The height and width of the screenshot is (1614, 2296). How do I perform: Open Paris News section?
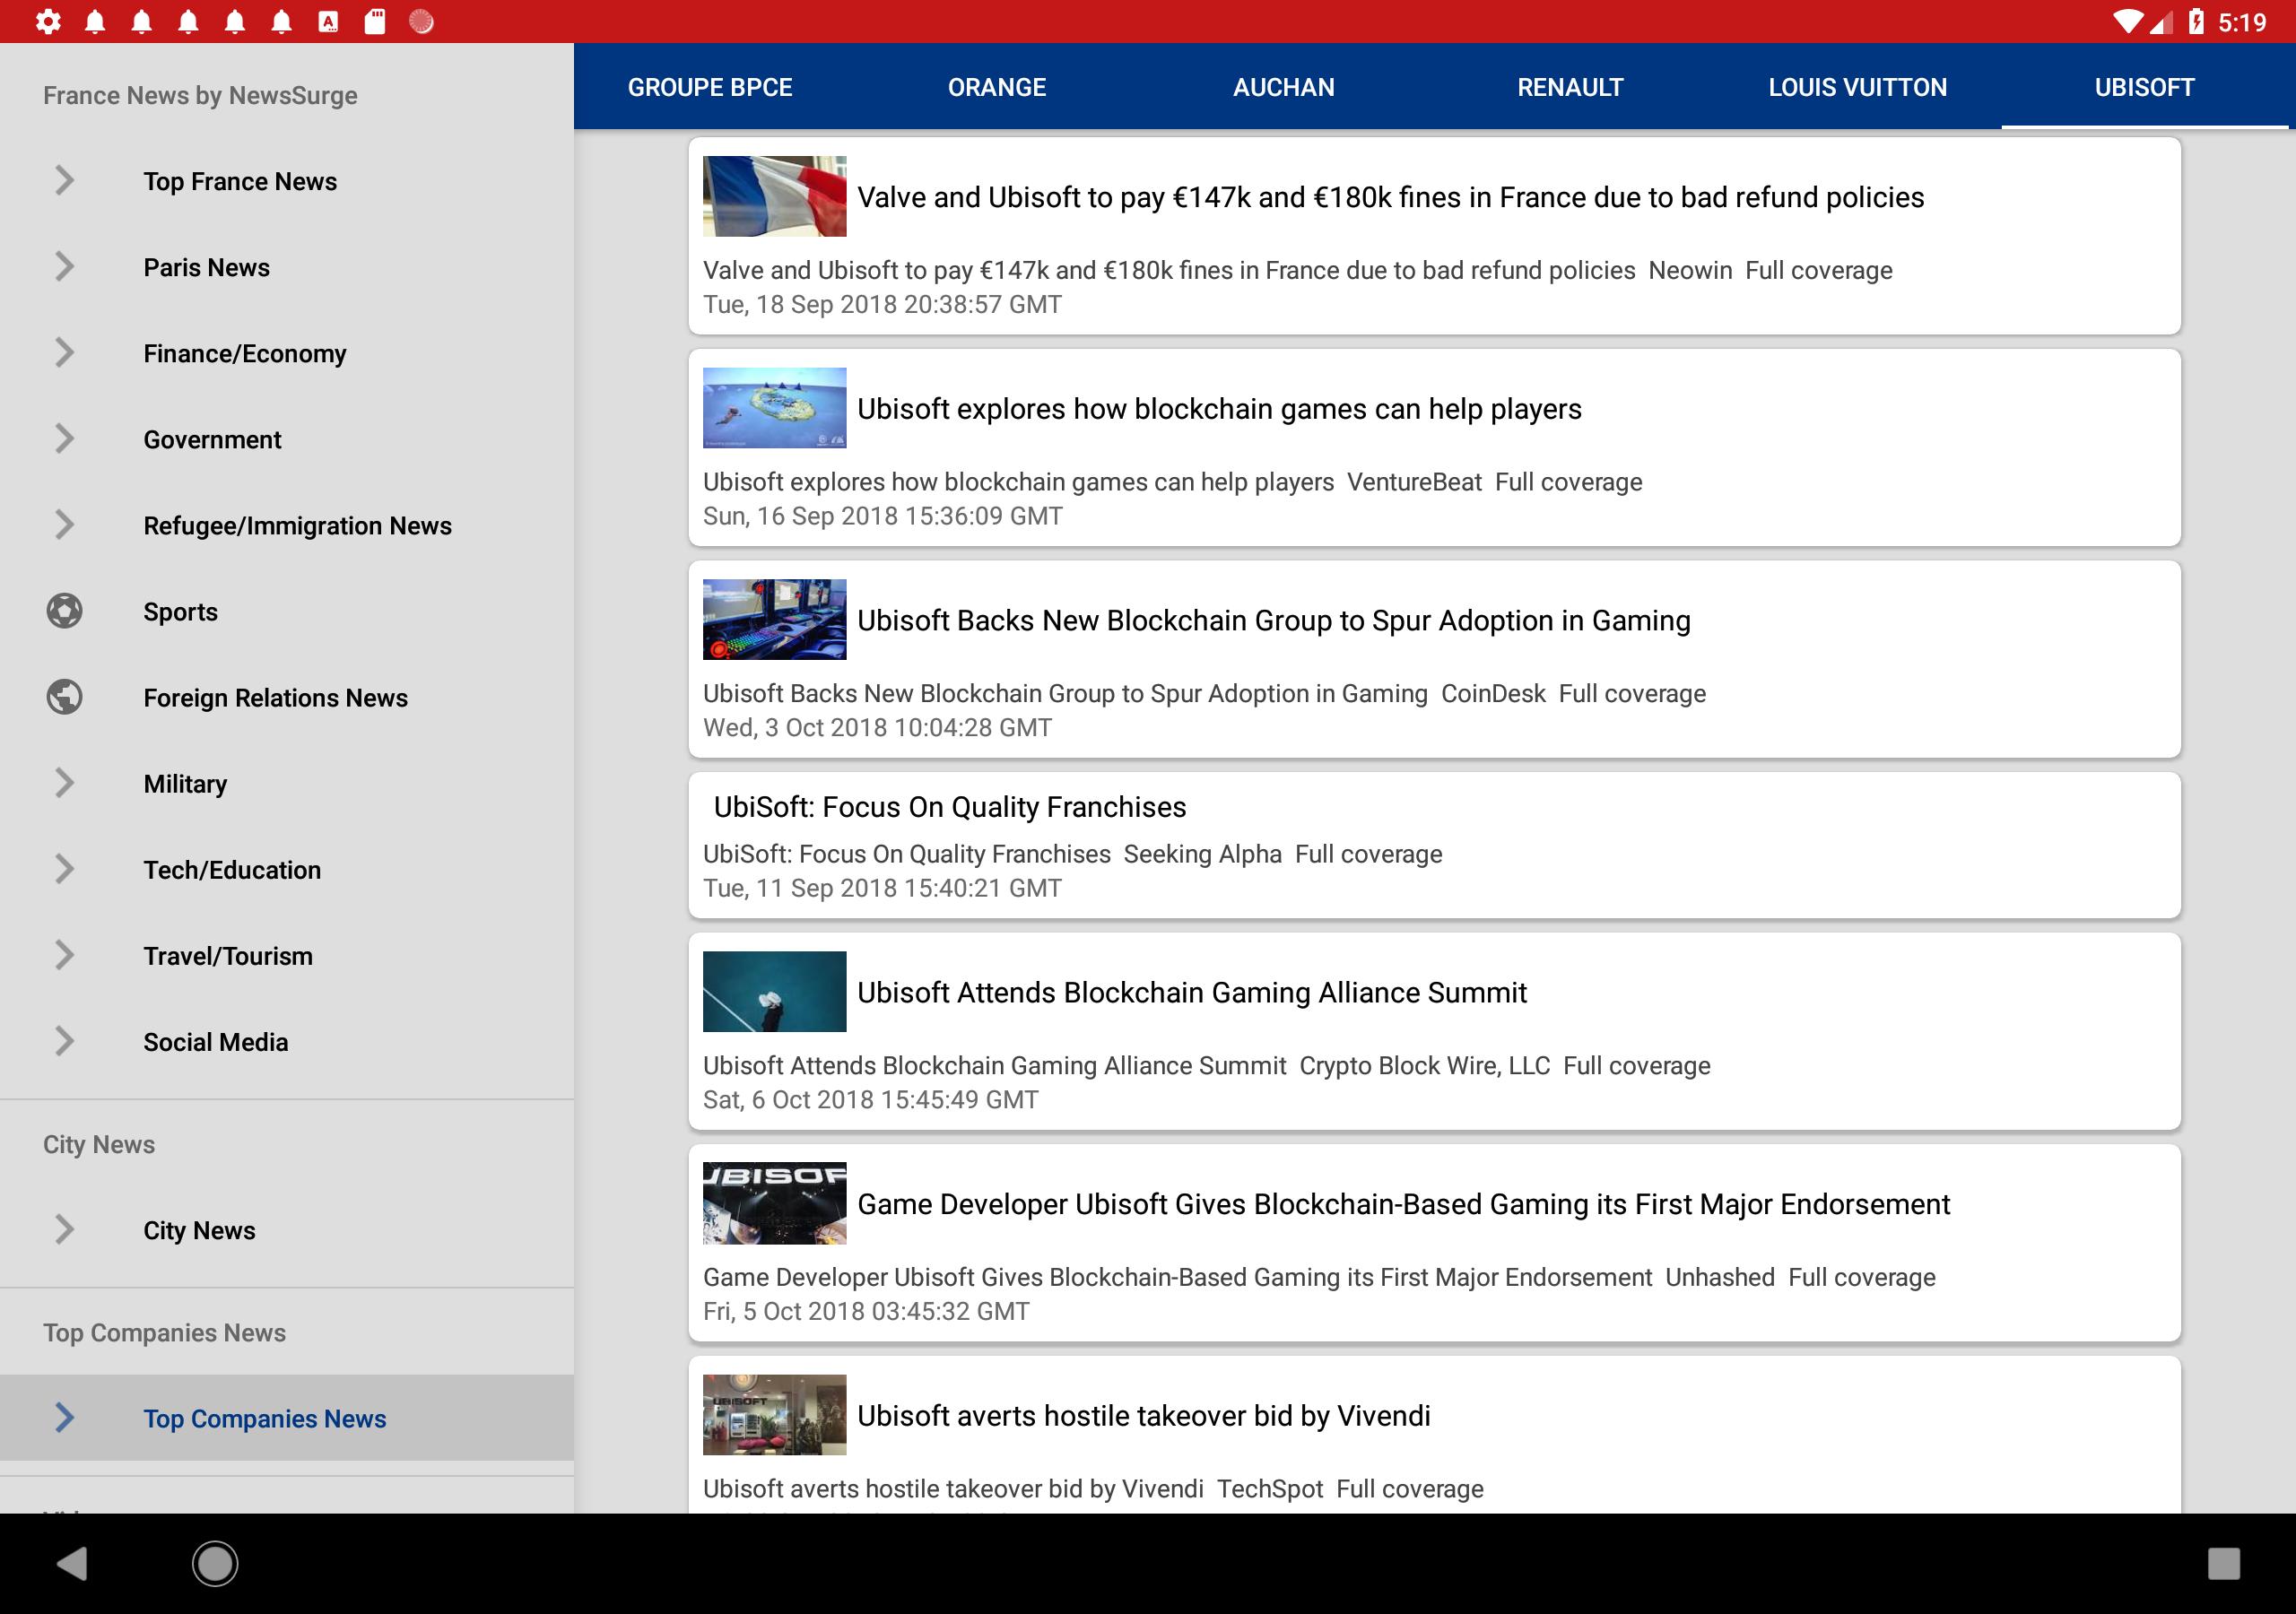[x=287, y=267]
